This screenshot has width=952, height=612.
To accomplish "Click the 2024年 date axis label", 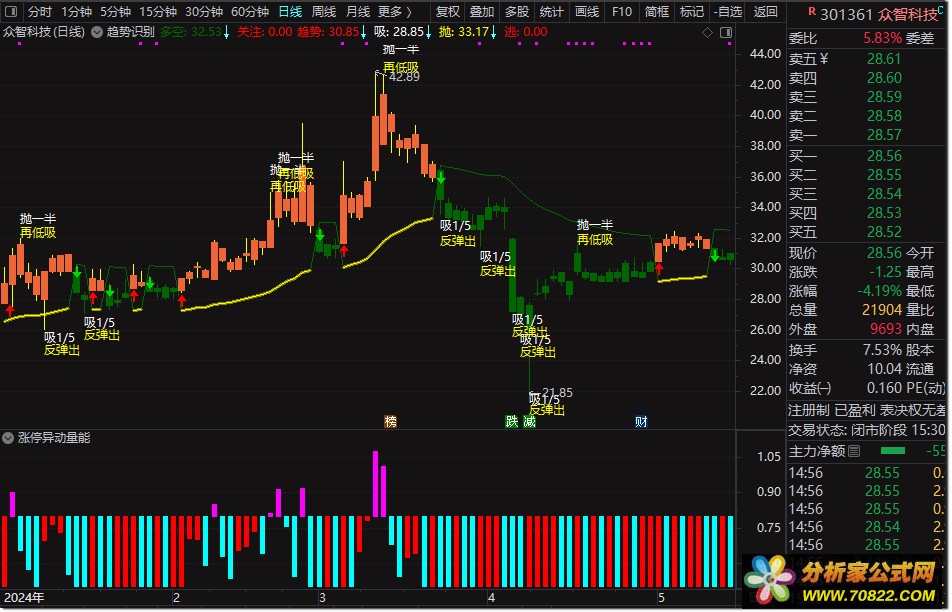I will click(24, 597).
